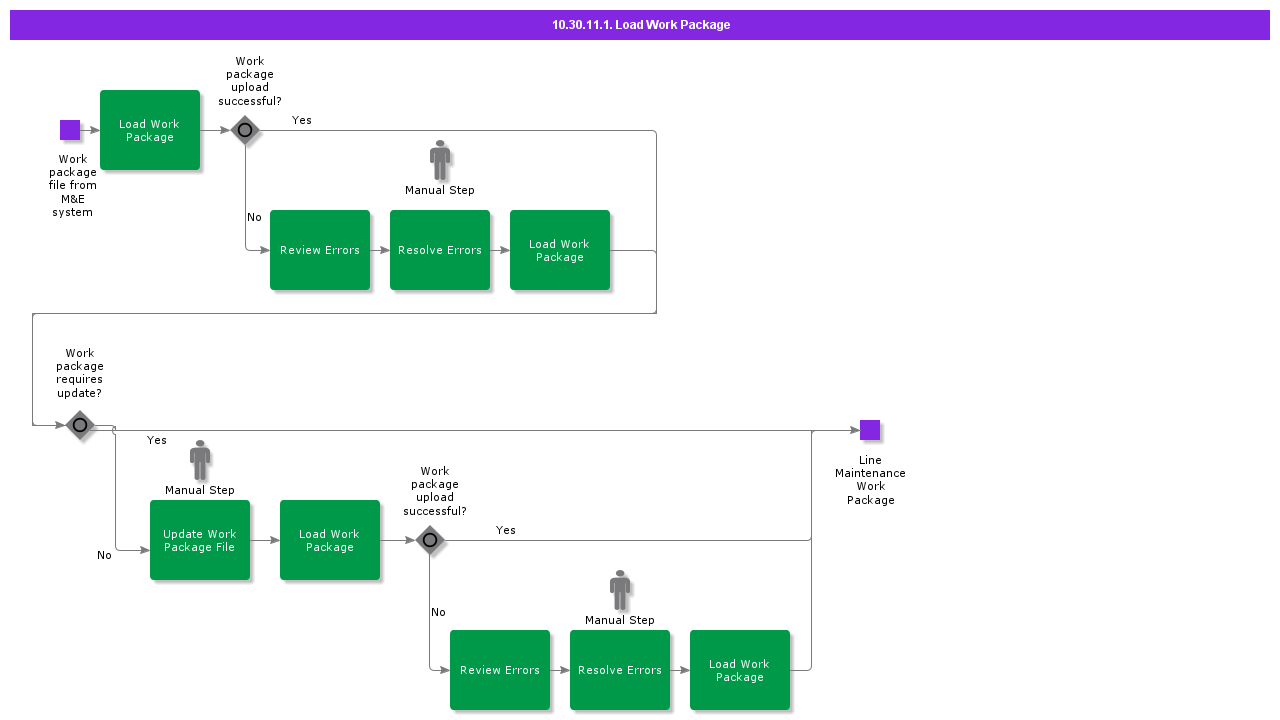Select the upper Review Errors task box
Image resolution: width=1280 pixels, height=720 pixels.
point(320,250)
